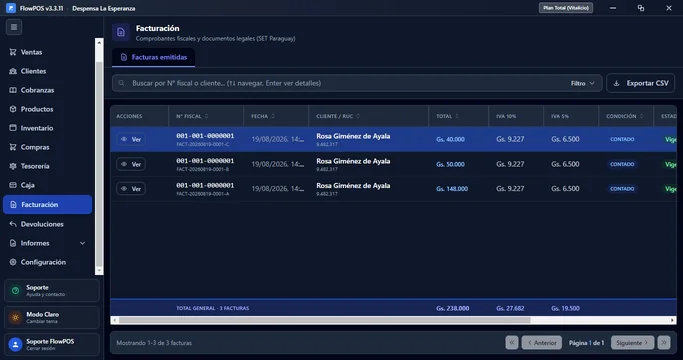683x360 pixels.
Task: Click the Clientes people icon
Action: (x=13, y=71)
